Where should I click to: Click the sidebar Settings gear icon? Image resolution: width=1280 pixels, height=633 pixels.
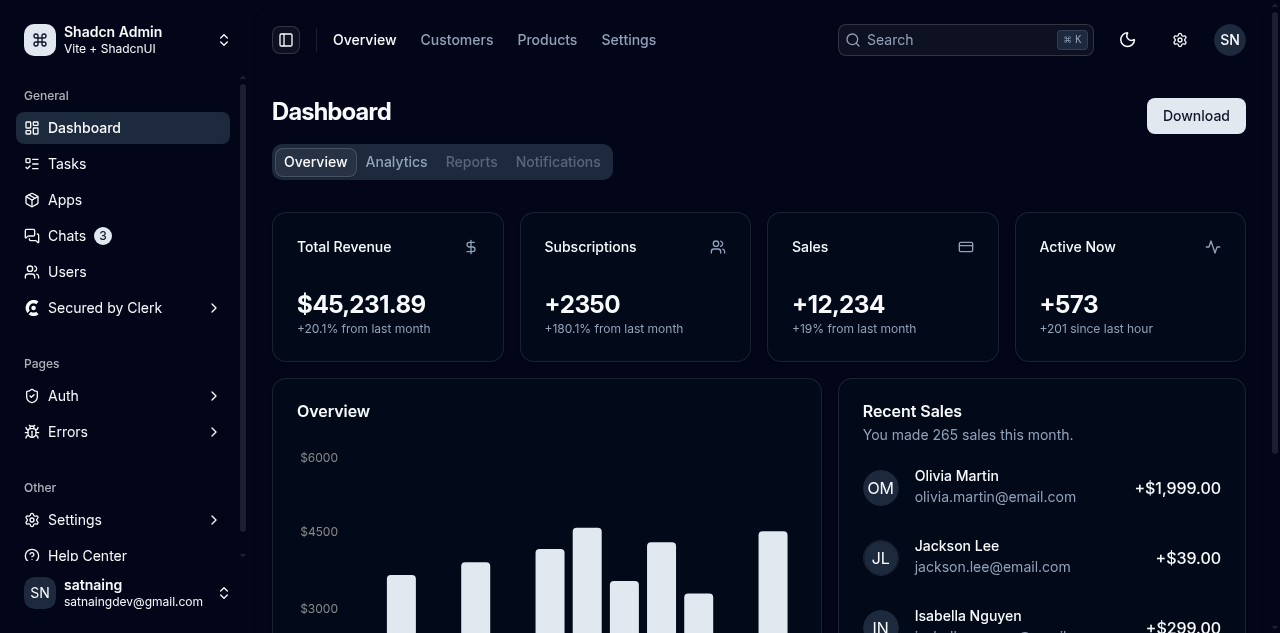(32, 520)
